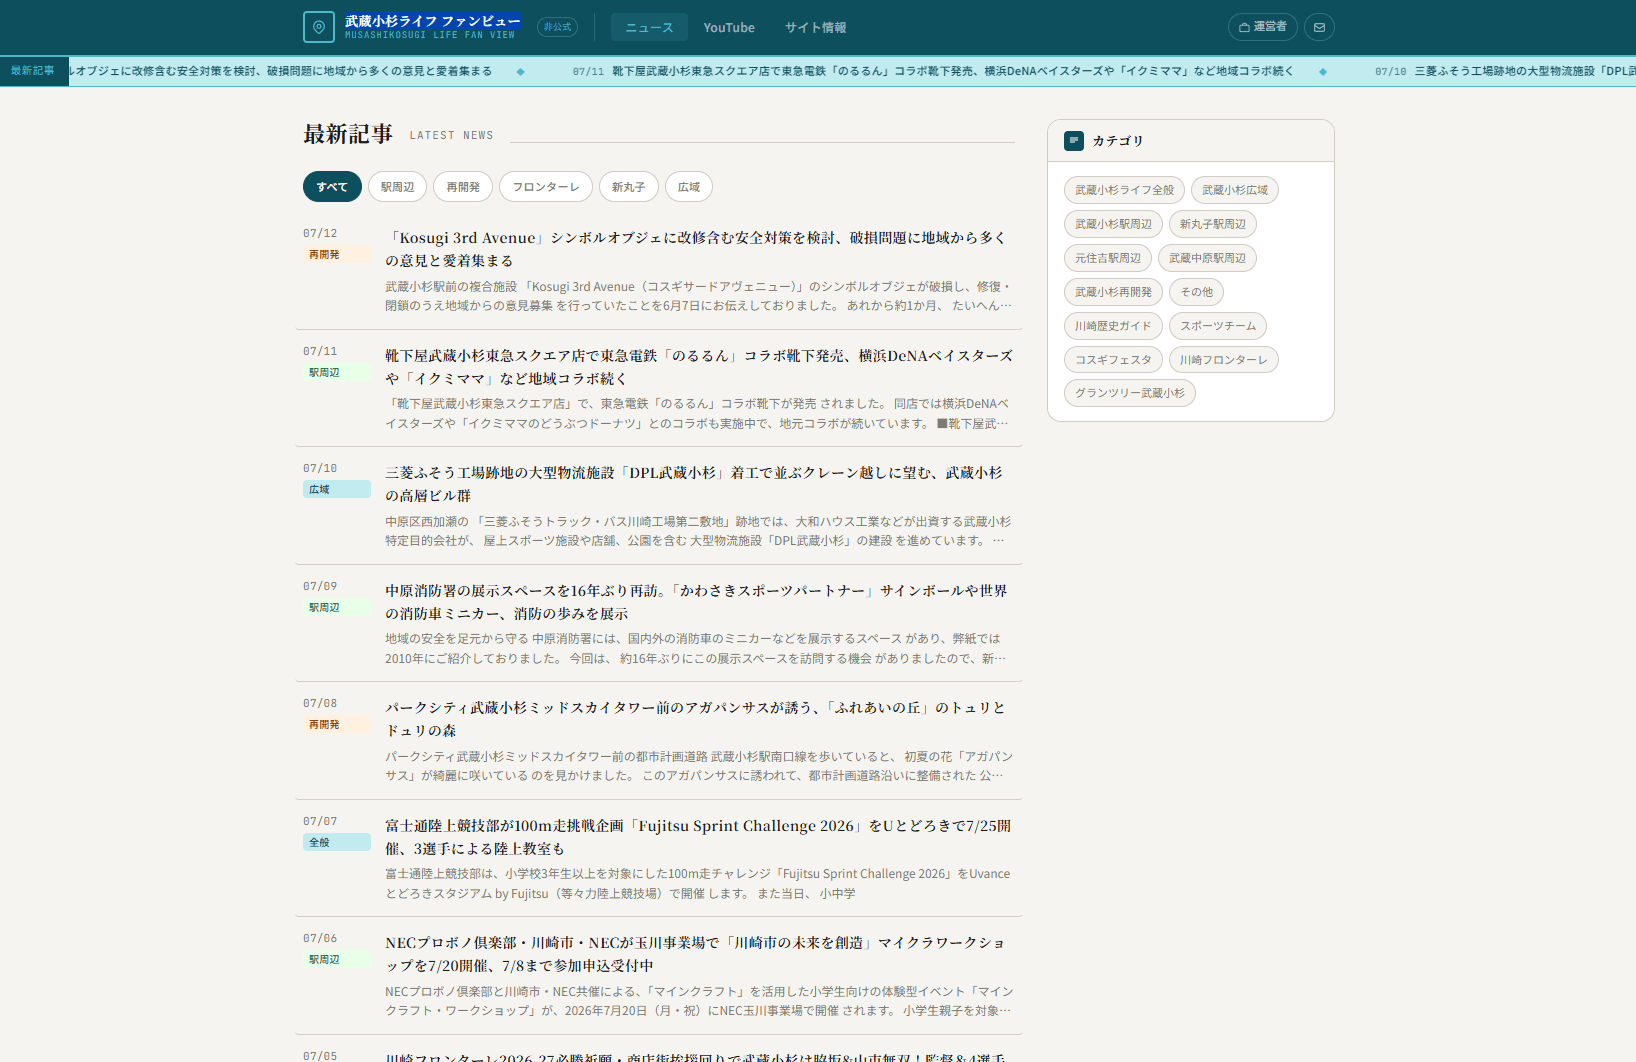Select the すべて filter pill
Viewport: 1636px width, 1062px height.
(332, 187)
